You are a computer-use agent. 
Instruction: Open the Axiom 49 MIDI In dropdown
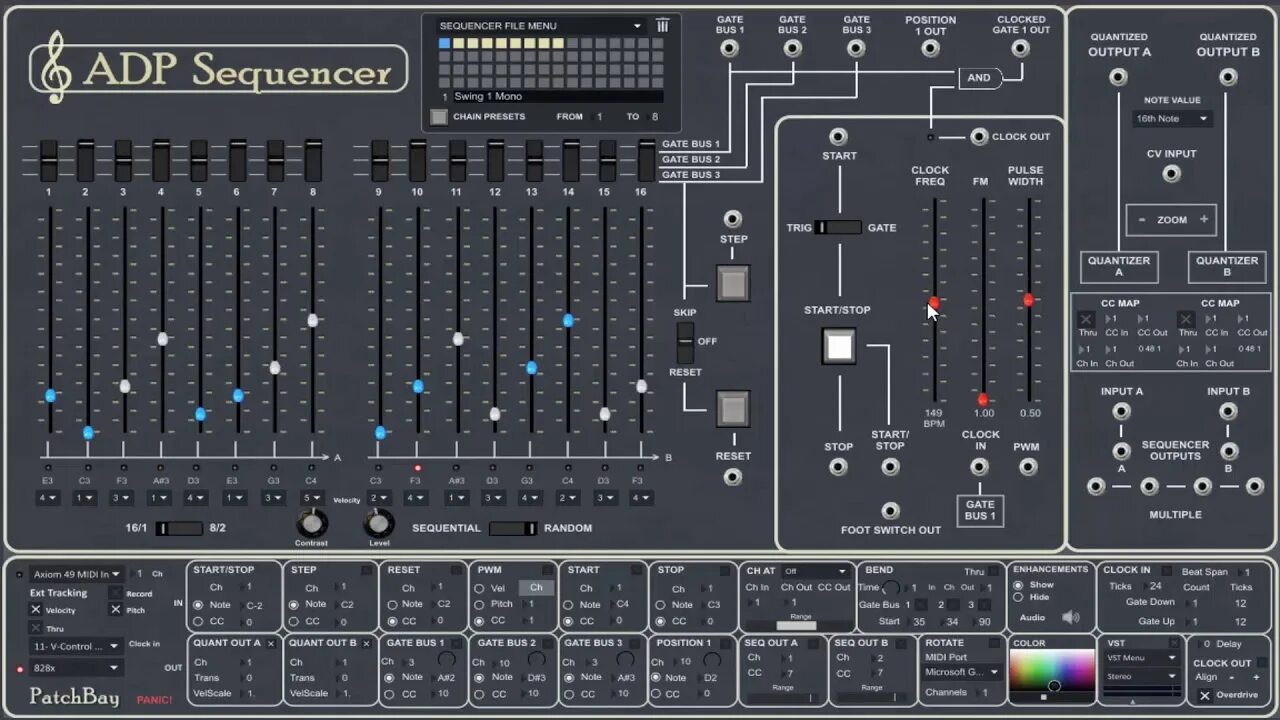pos(76,574)
